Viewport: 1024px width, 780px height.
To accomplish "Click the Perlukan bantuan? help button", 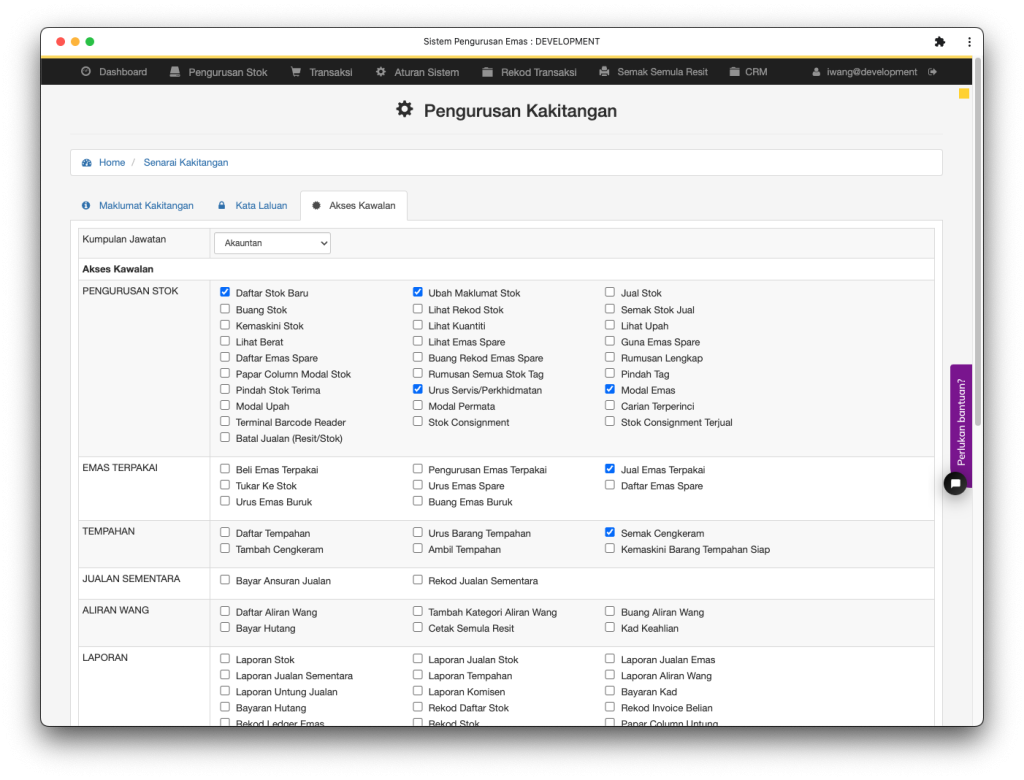I will pyautogui.click(x=961, y=421).
